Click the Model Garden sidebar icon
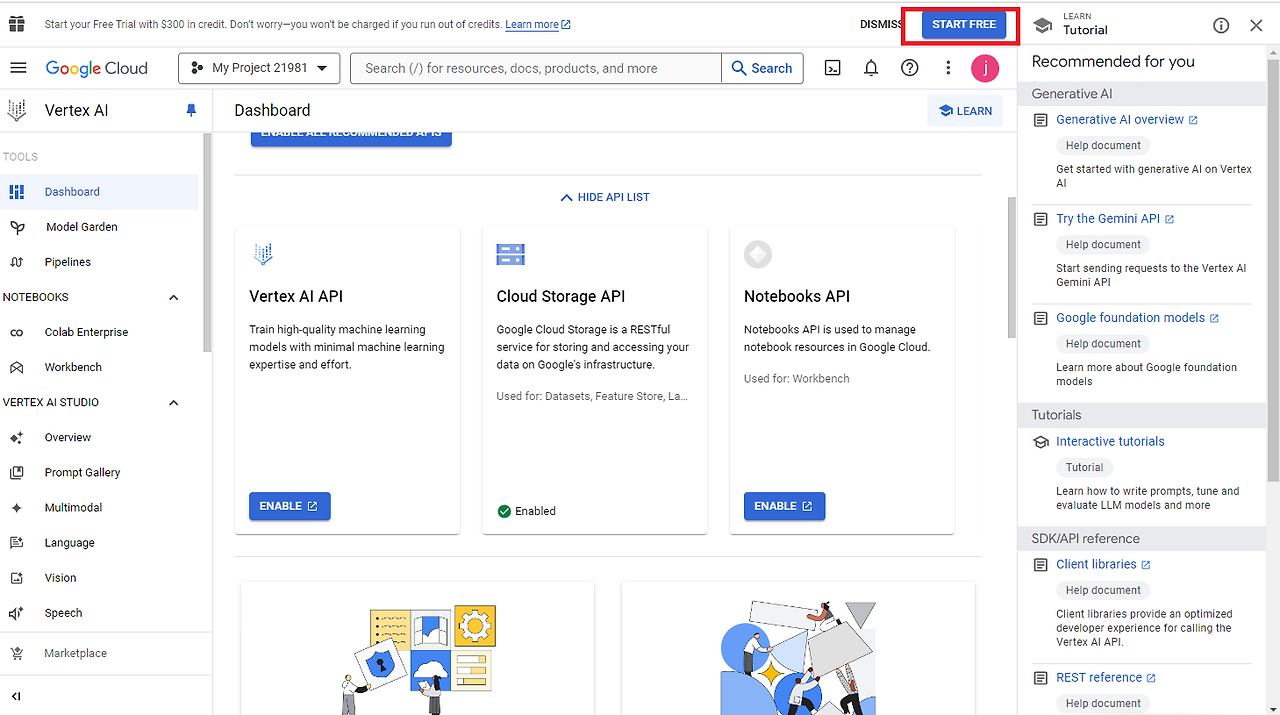Screen dimensions: 1280x715 tap(17, 227)
